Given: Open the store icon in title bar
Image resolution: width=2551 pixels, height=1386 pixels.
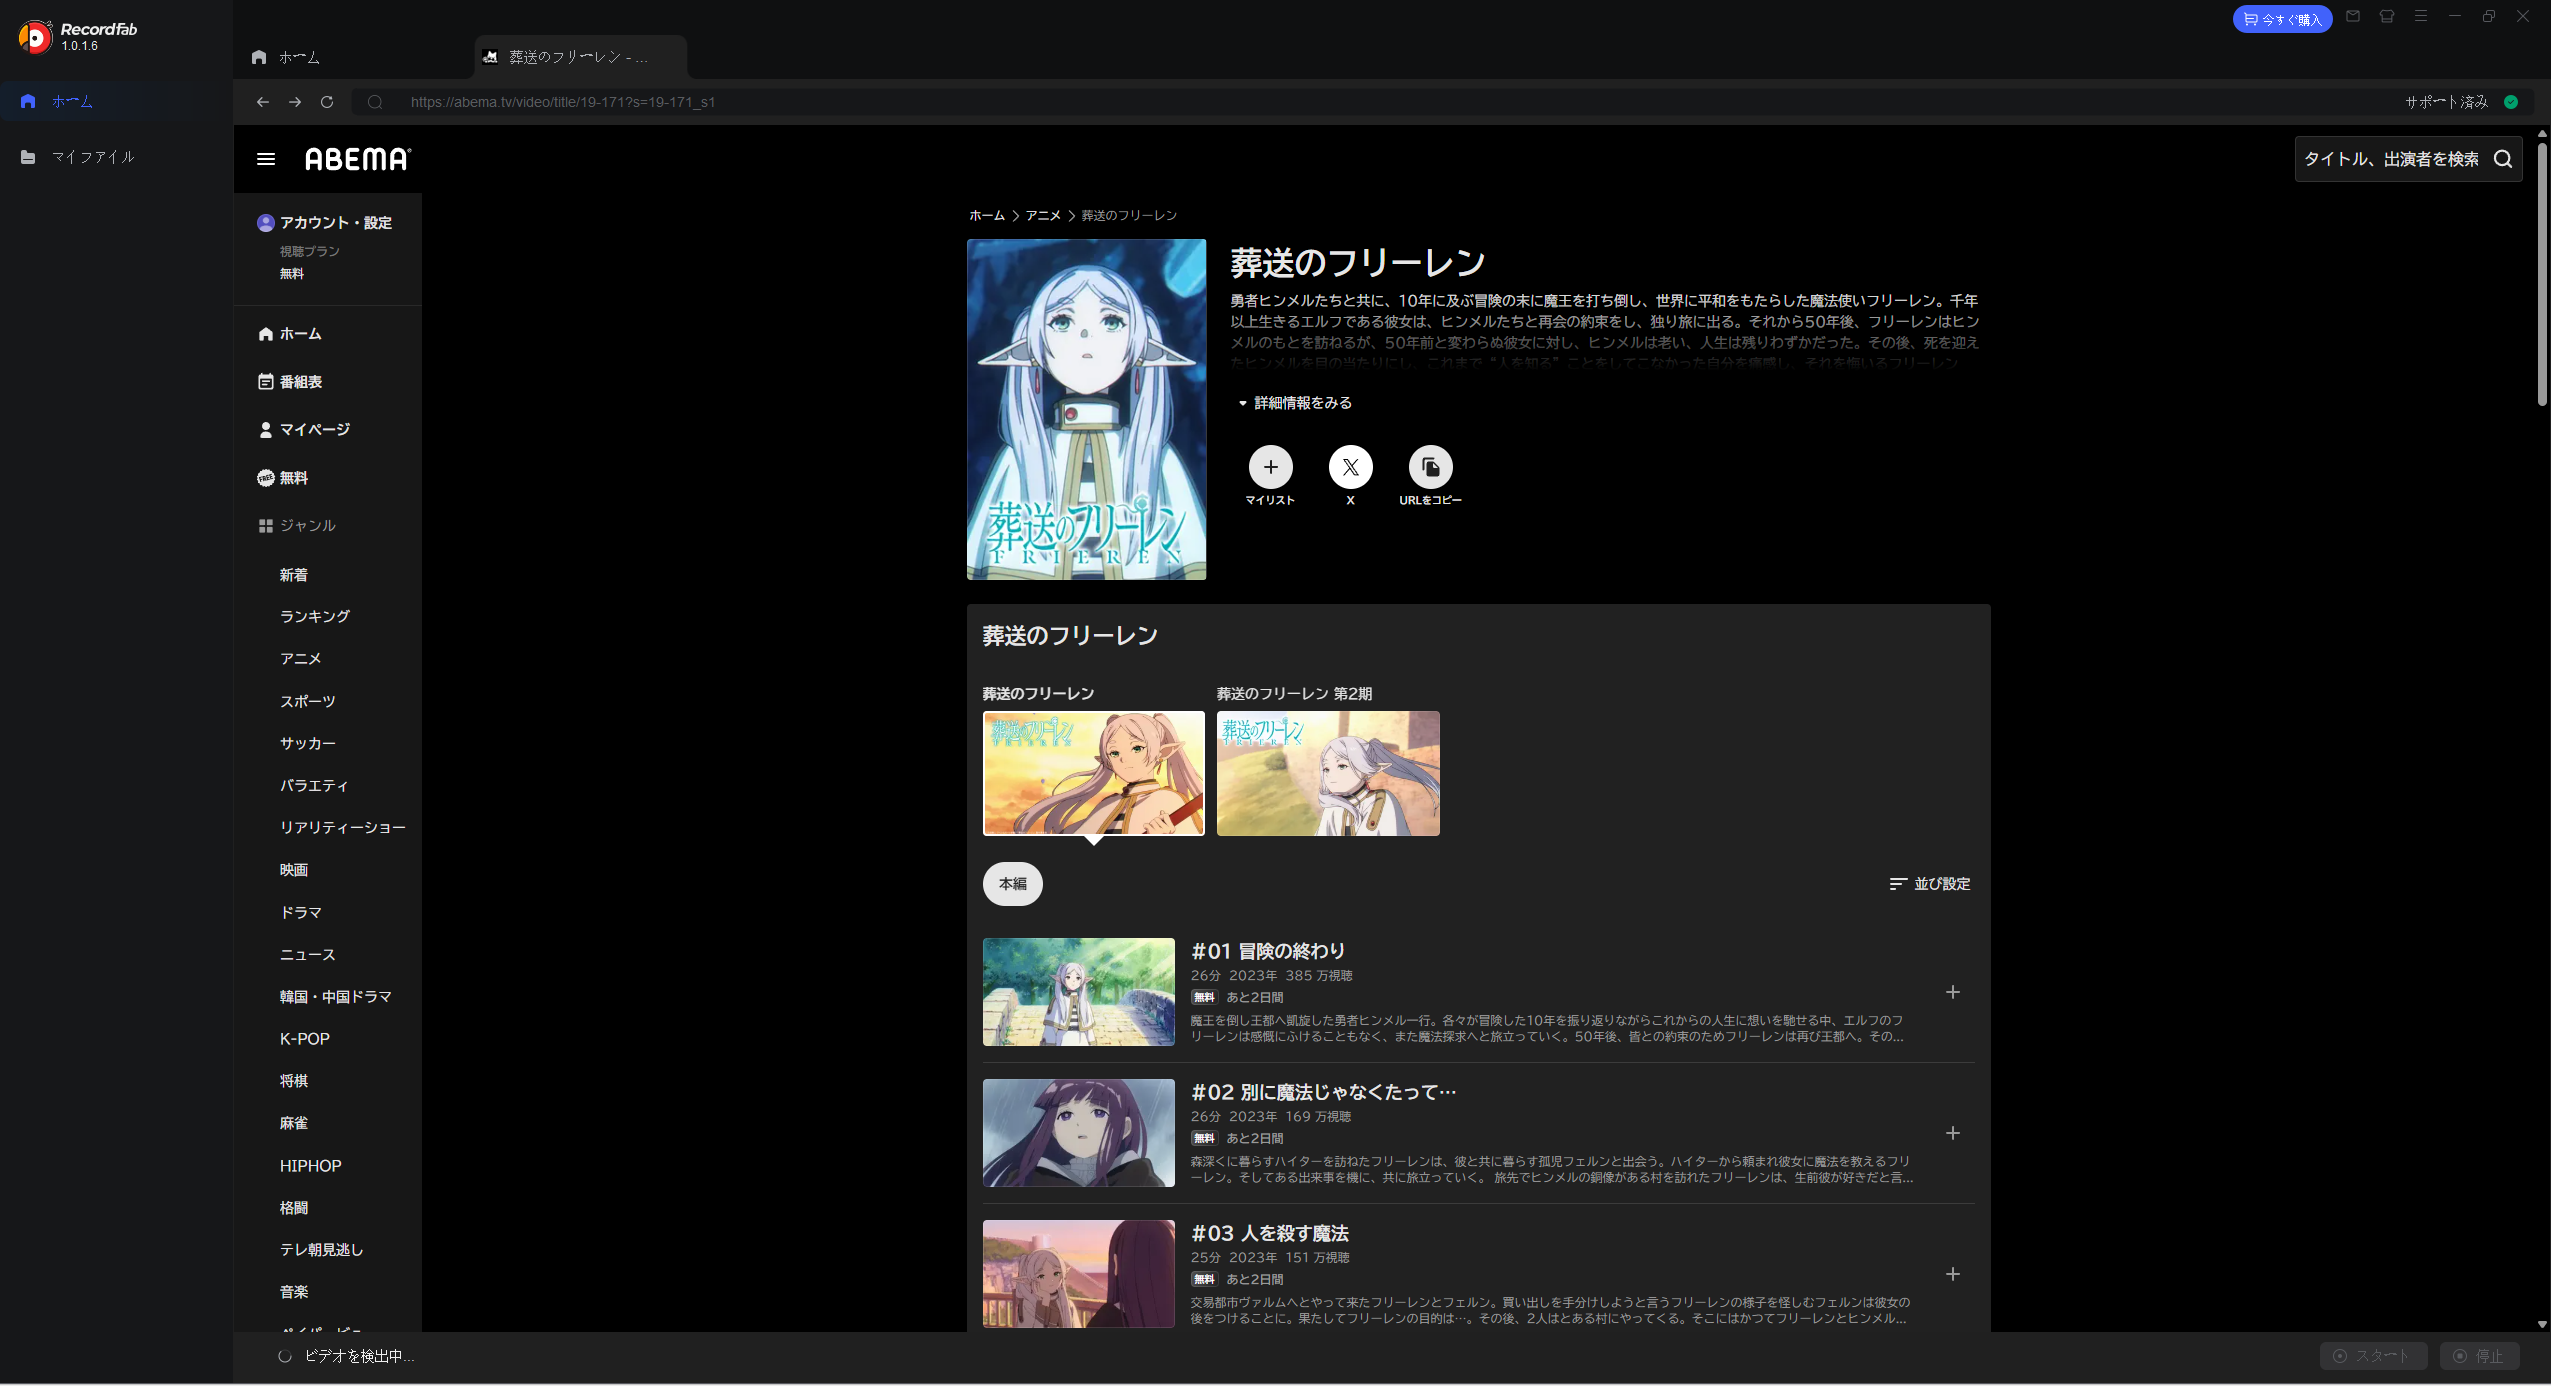Looking at the screenshot, I should click(2387, 16).
